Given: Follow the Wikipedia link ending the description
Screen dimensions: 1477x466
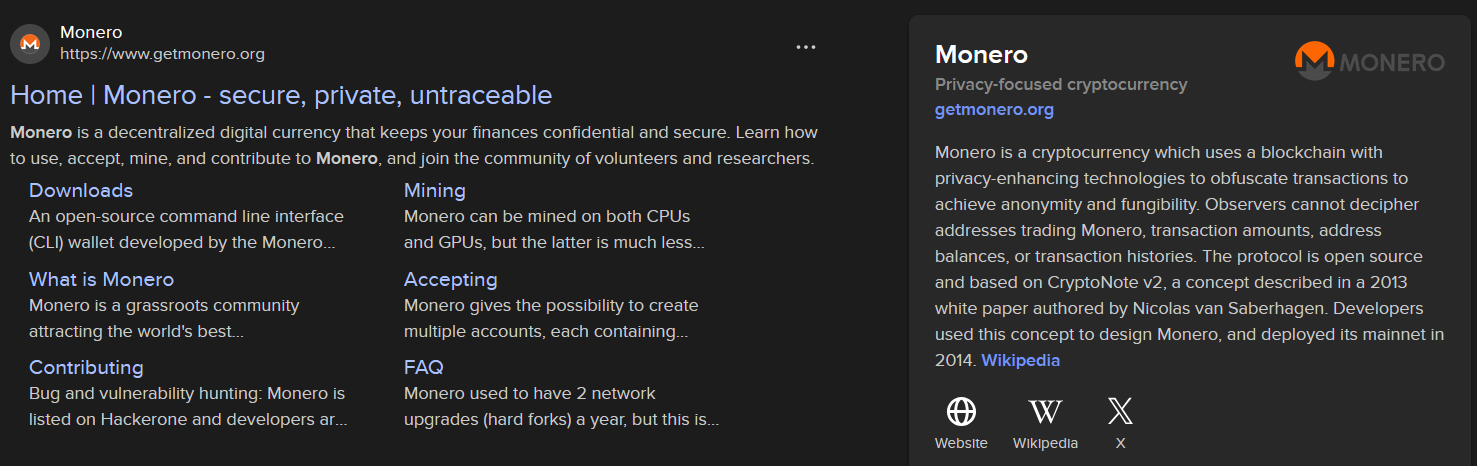Looking at the screenshot, I should pyautogui.click(x=1020, y=360).
